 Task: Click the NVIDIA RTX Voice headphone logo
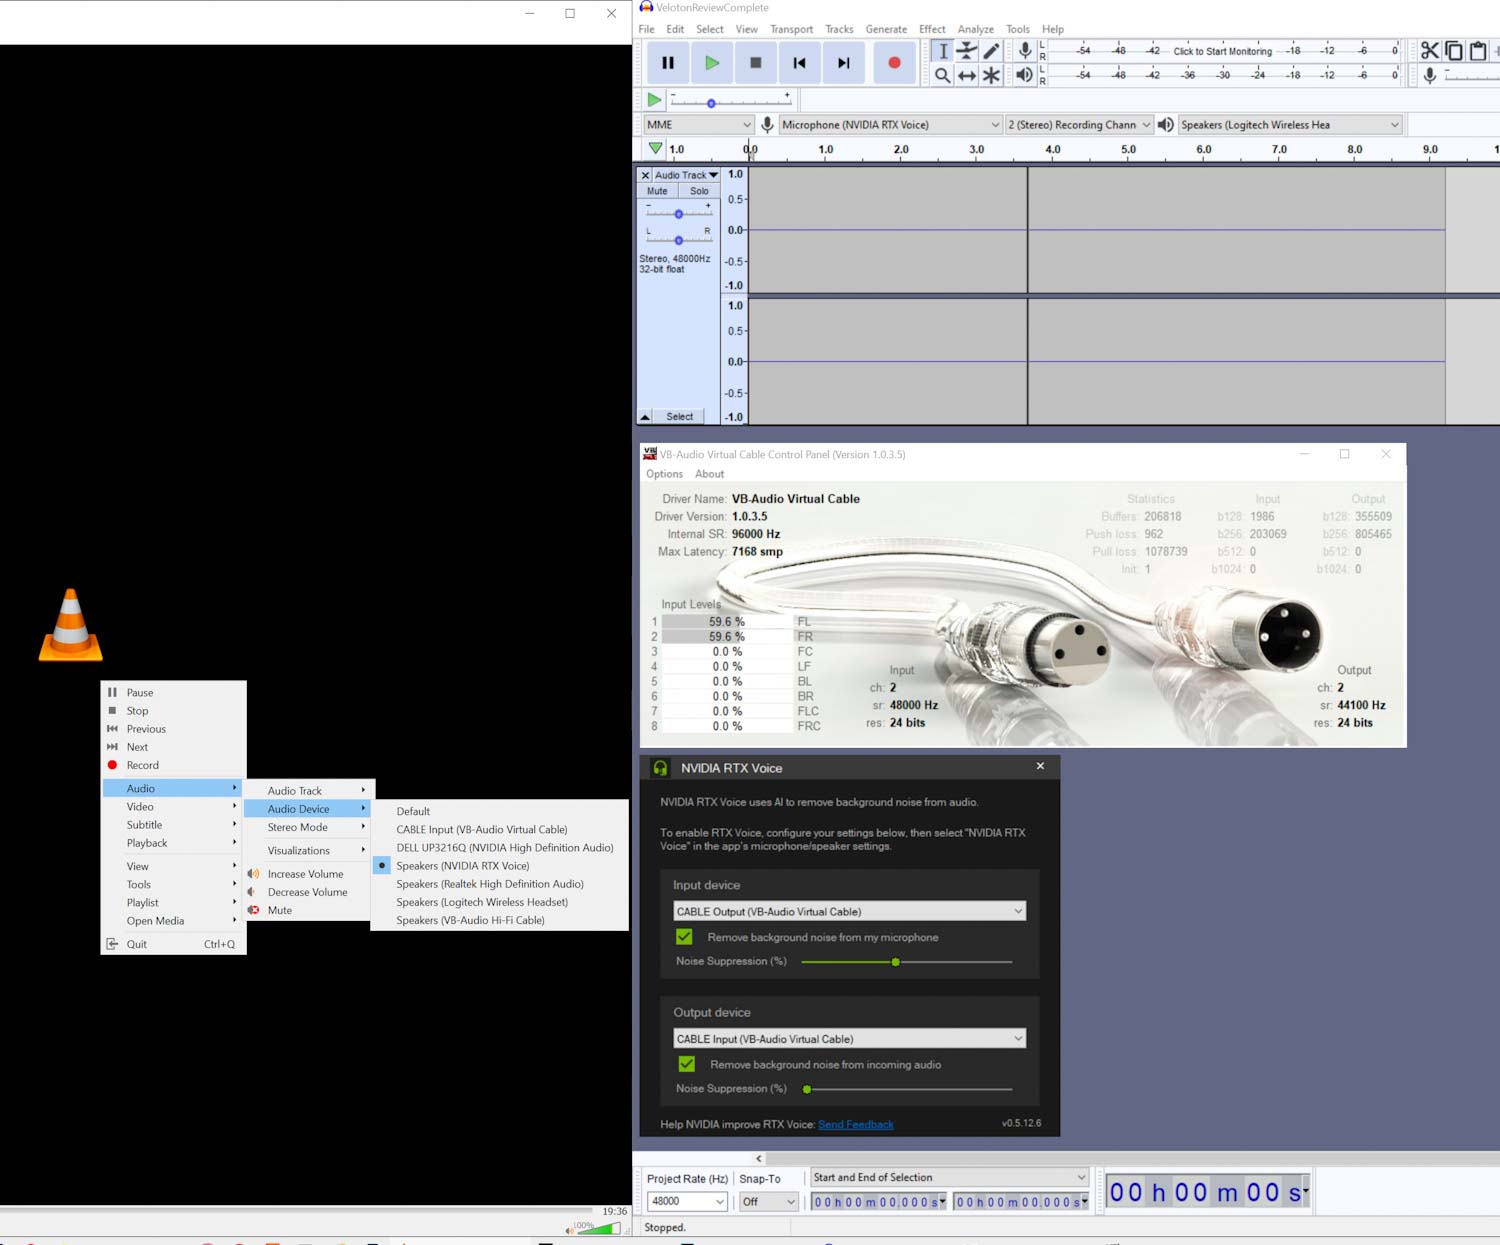point(660,768)
